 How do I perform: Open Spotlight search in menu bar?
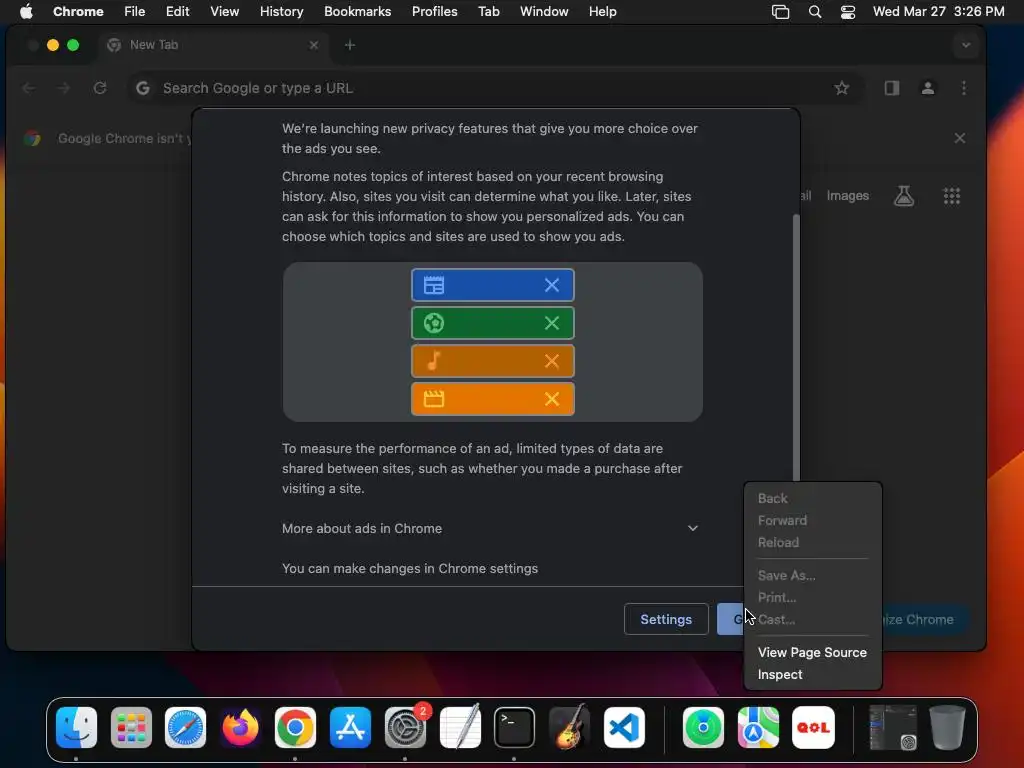coord(814,12)
